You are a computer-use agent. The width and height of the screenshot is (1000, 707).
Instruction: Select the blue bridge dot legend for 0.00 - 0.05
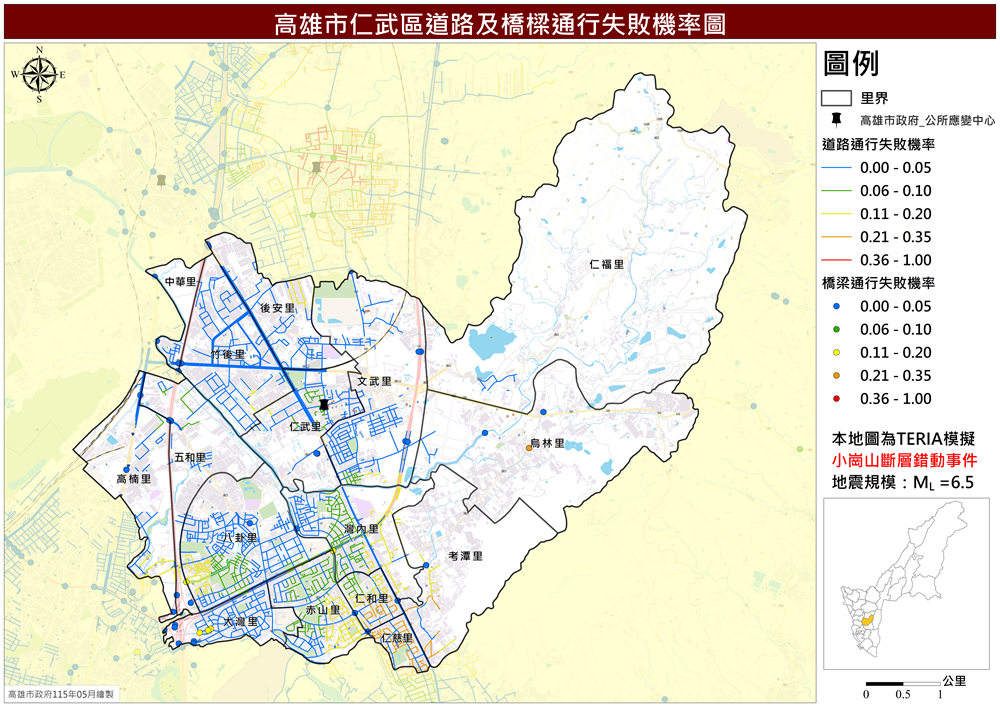(837, 307)
